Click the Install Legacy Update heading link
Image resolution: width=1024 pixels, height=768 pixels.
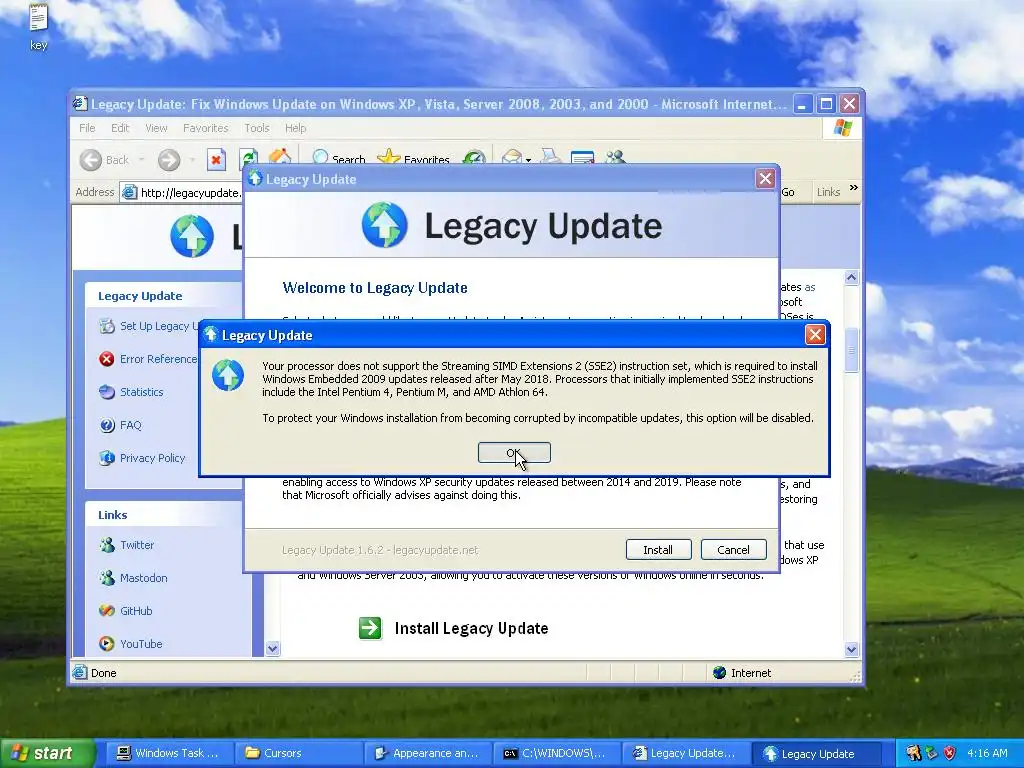(x=472, y=628)
